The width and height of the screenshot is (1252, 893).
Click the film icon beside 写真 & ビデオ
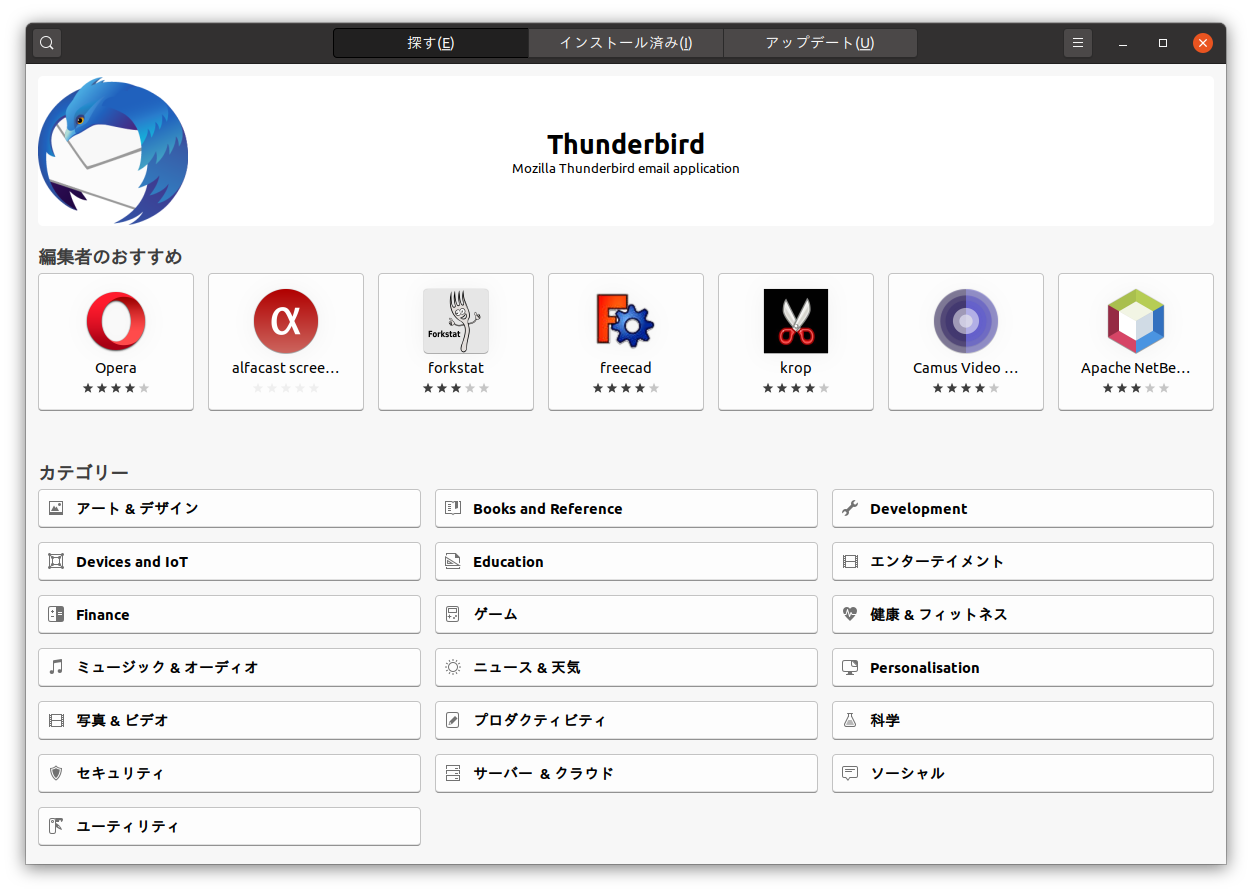click(x=56, y=720)
